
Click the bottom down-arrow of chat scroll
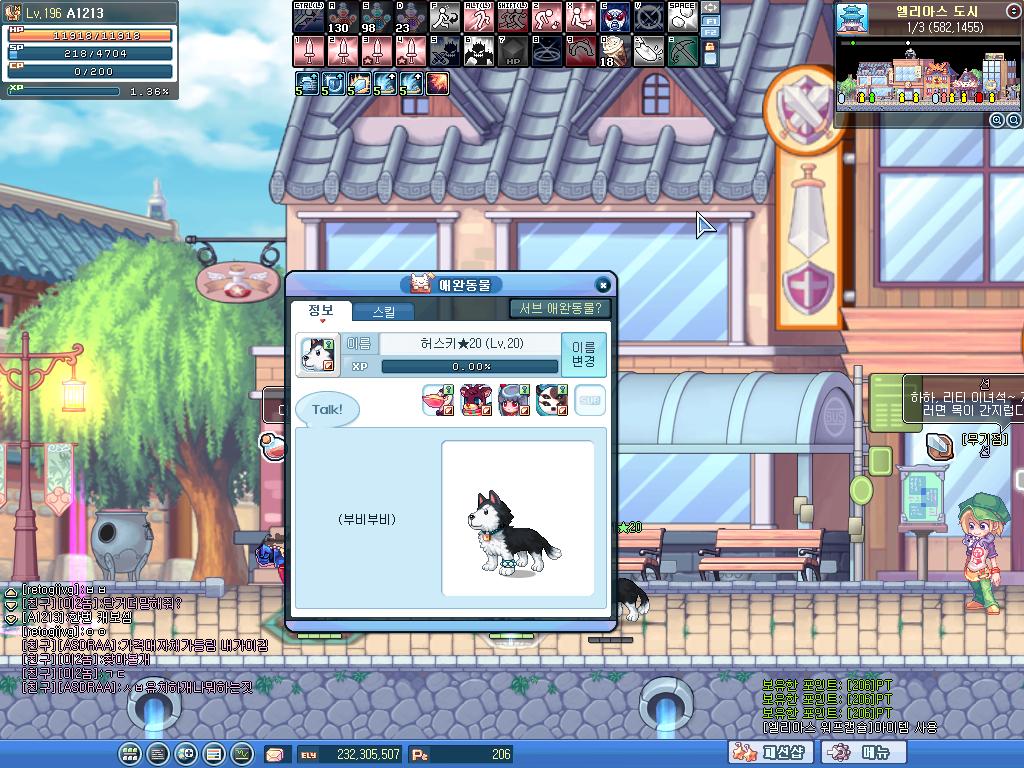point(11,618)
